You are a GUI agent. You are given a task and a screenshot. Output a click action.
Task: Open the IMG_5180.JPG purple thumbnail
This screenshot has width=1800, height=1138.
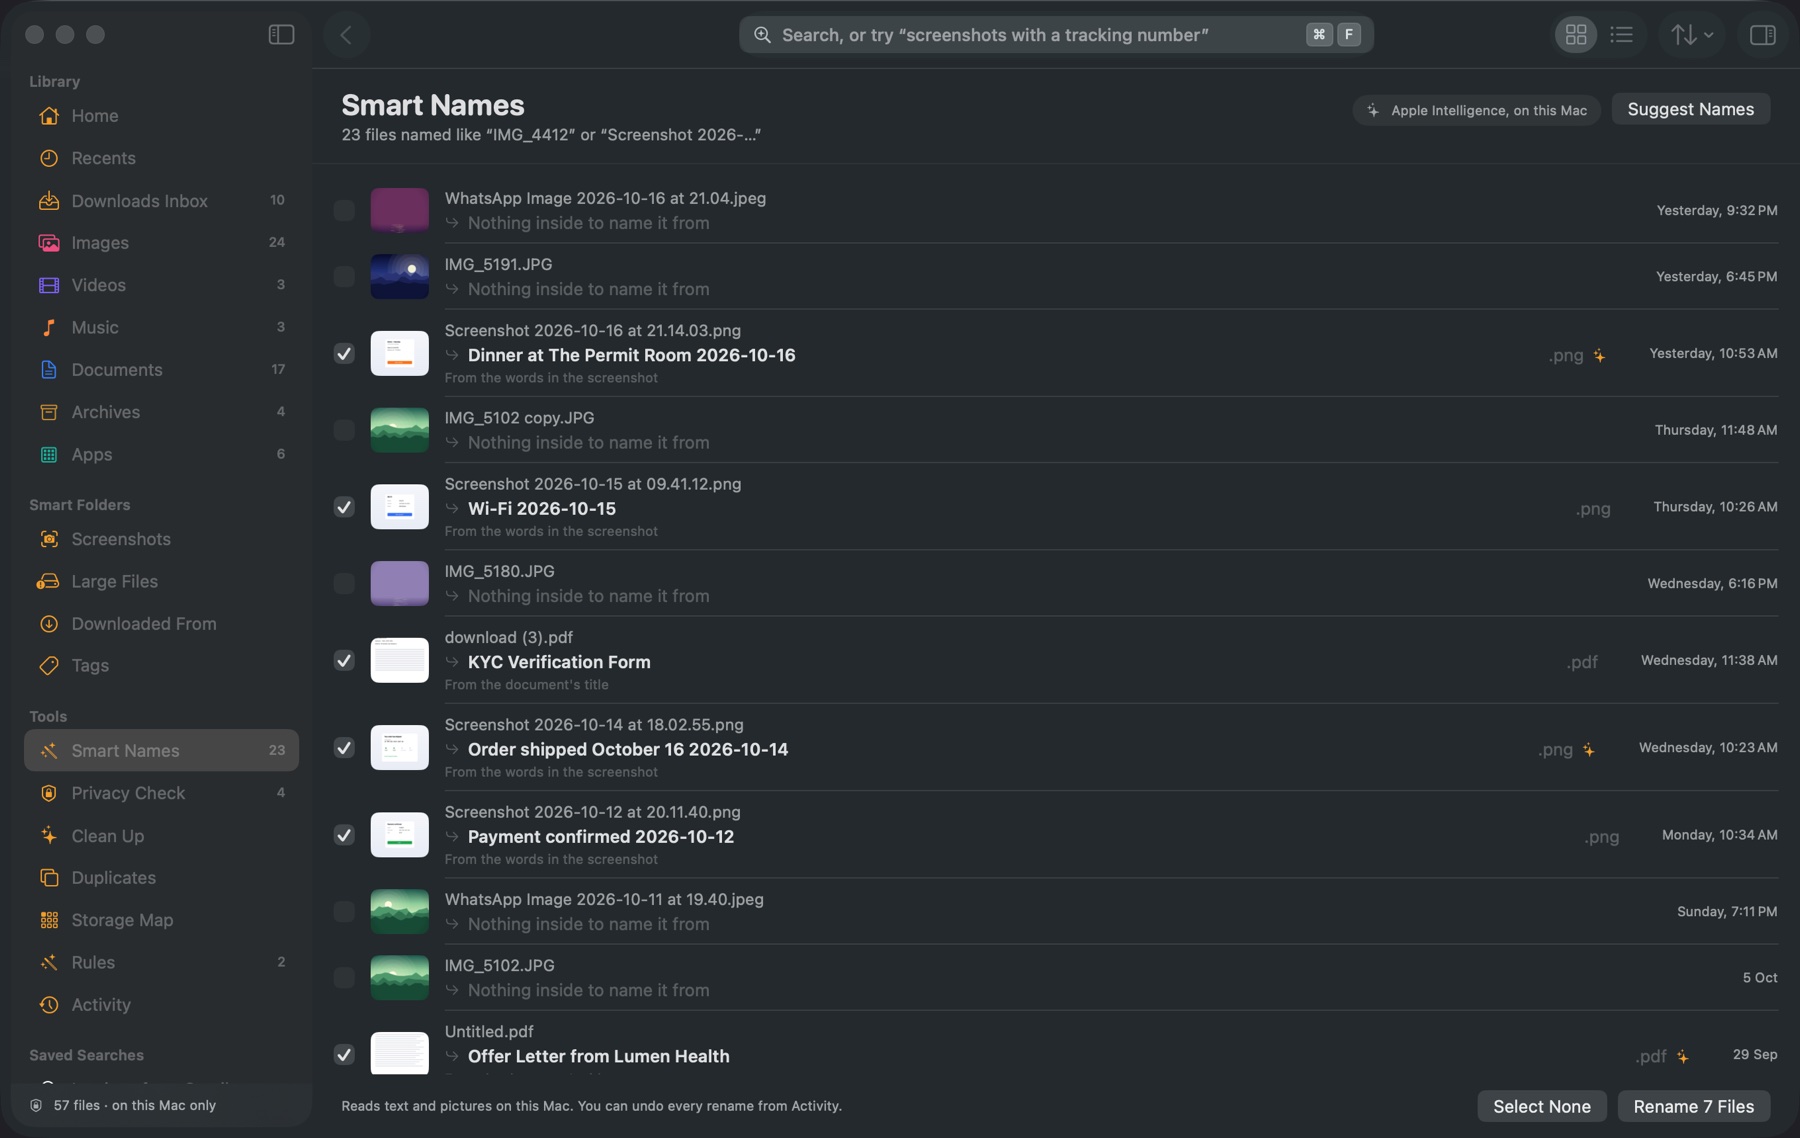(x=400, y=583)
